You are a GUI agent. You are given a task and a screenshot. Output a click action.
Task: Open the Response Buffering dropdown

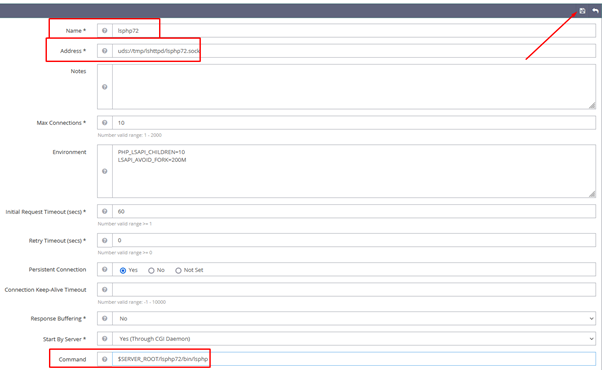click(x=354, y=319)
